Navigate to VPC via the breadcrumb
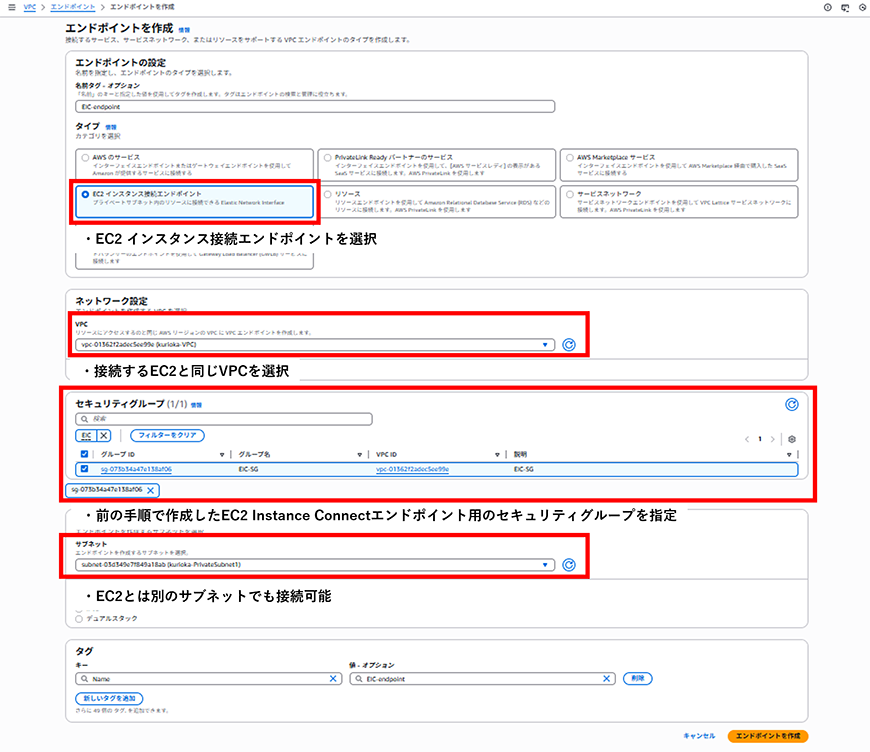The width and height of the screenshot is (870, 752). [27, 7]
